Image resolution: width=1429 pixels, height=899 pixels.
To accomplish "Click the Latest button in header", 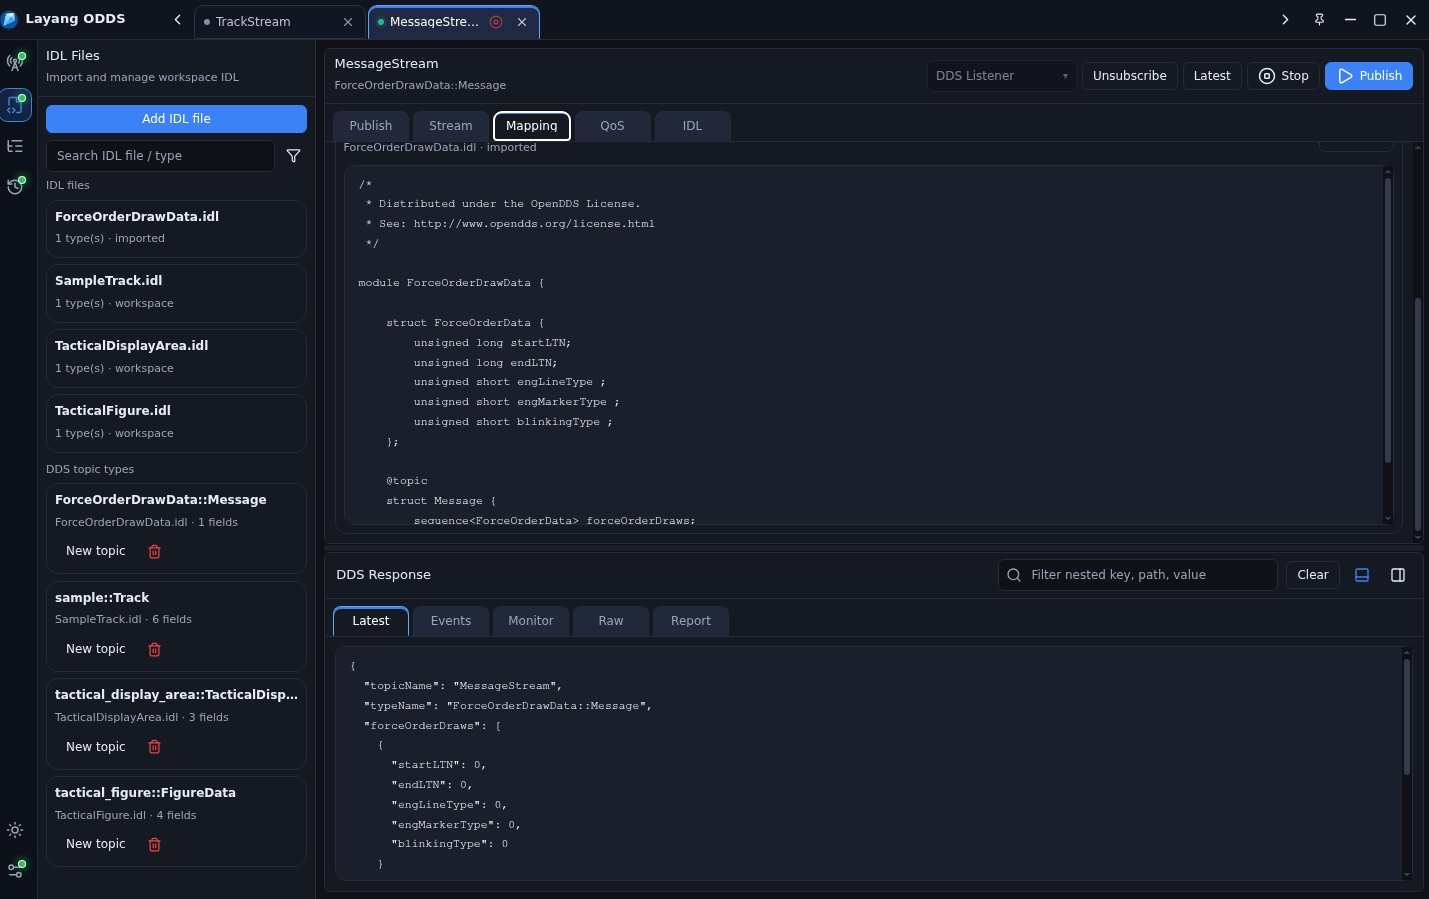I will click(1212, 76).
